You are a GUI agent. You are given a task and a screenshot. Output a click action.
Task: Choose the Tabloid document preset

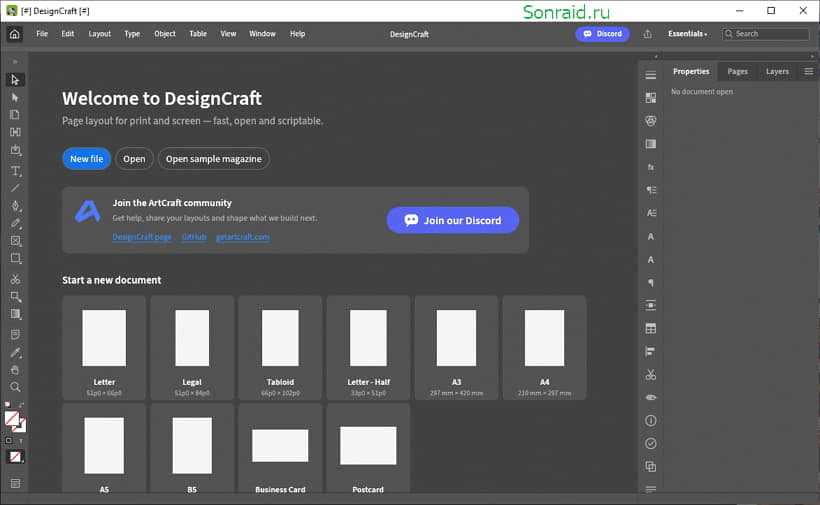(280, 348)
